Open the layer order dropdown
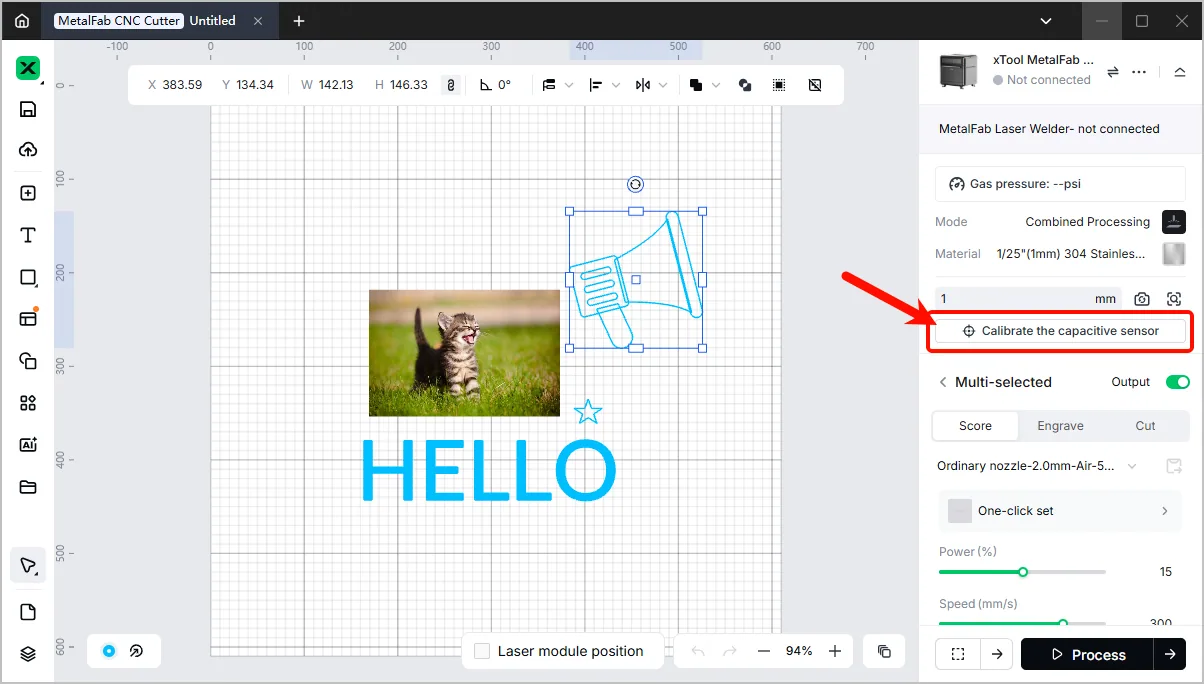 [557, 85]
